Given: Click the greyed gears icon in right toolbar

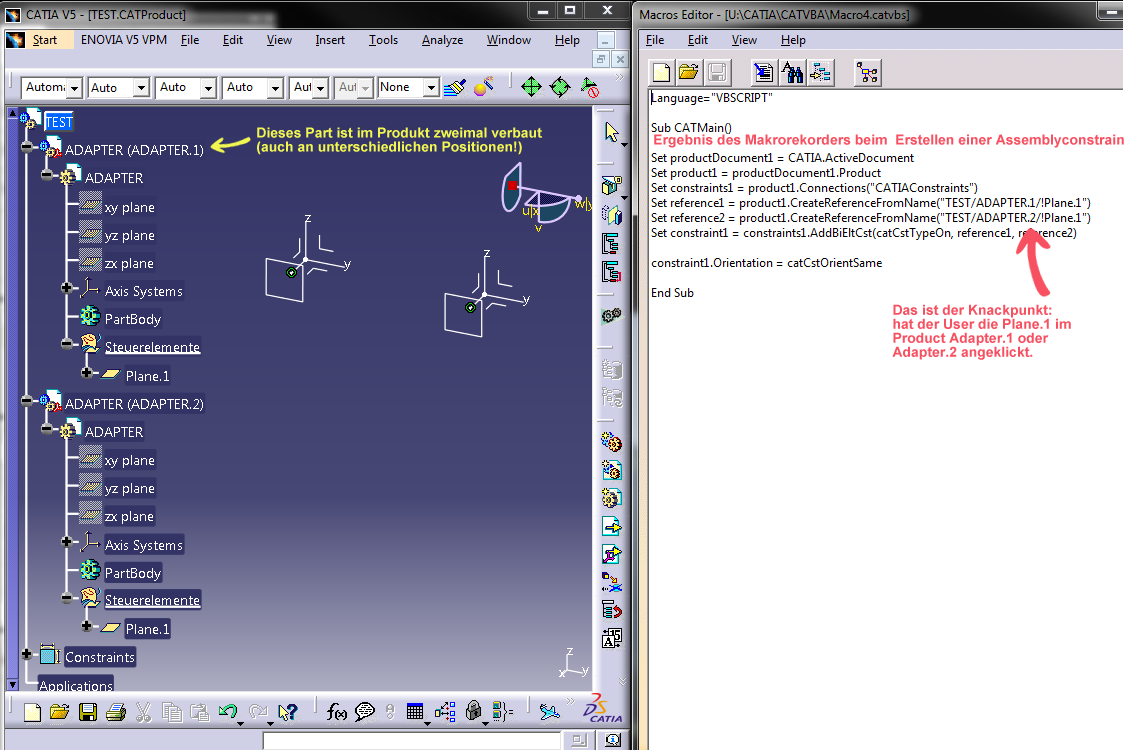Looking at the screenshot, I should (611, 315).
